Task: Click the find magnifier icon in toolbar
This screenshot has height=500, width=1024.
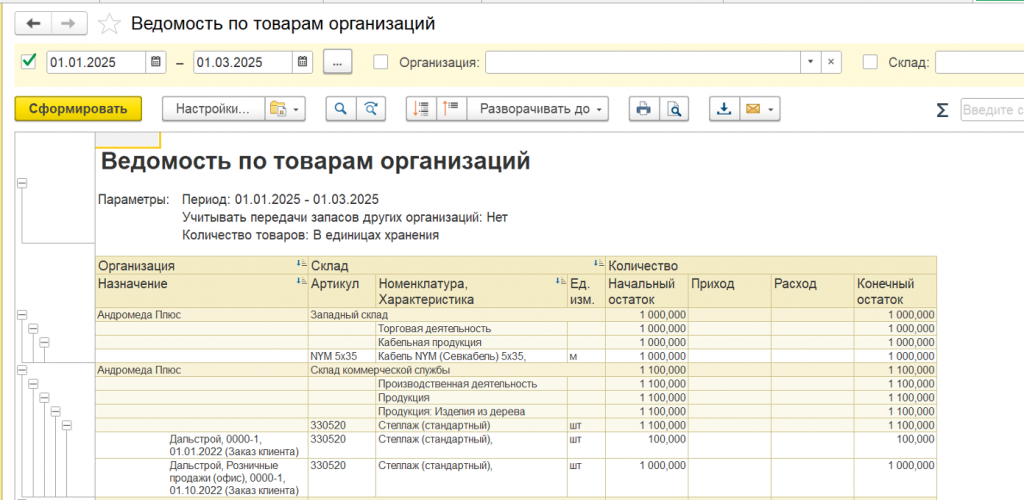Action: click(341, 109)
